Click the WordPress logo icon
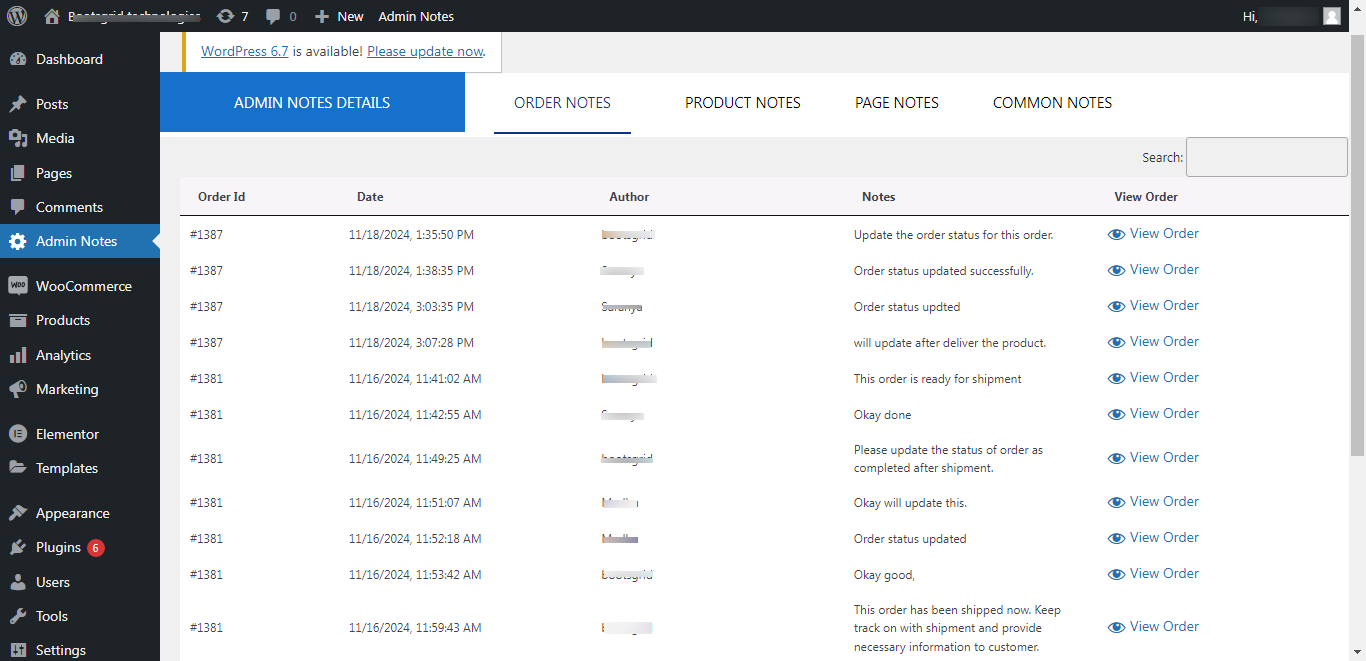This screenshot has width=1366, height=661. click(x=17, y=16)
